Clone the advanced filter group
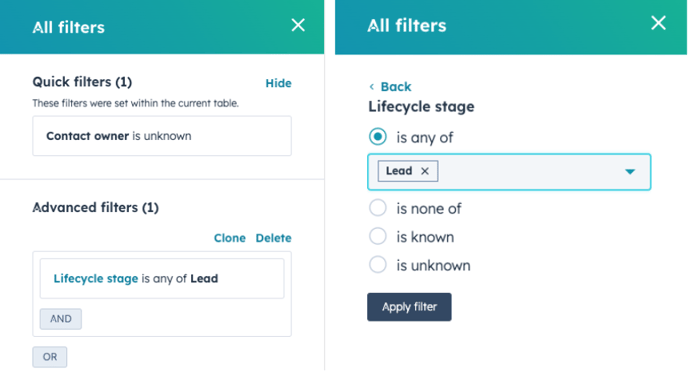 (x=229, y=238)
